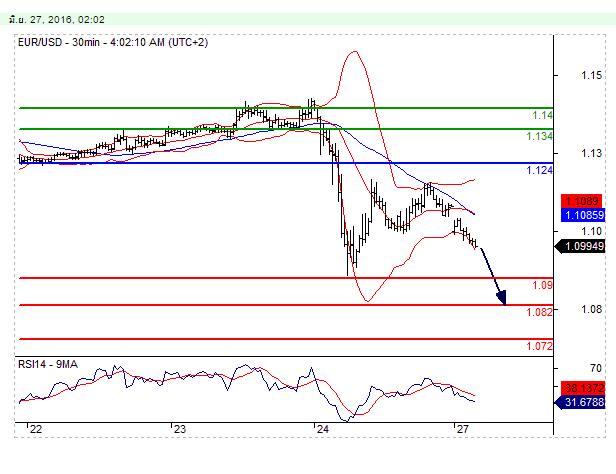Click the black 1.09949 current price tag
Image resolution: width=616 pixels, height=474 pixels.
click(x=580, y=247)
